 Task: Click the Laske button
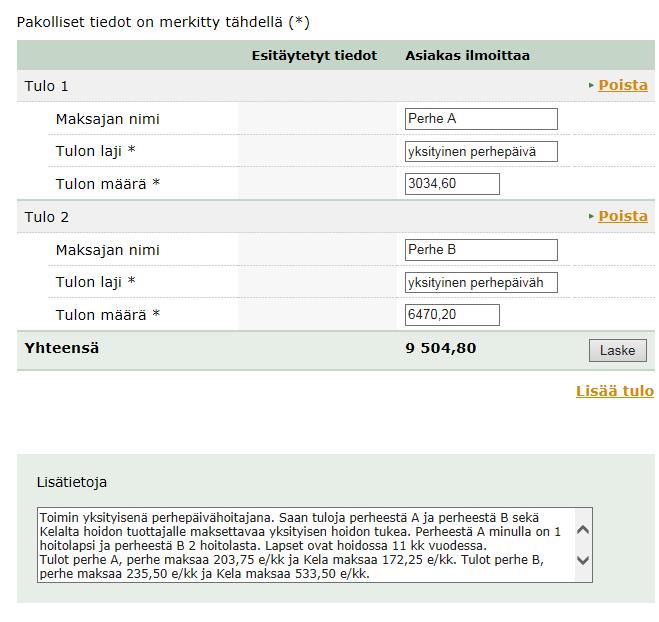coord(617,351)
